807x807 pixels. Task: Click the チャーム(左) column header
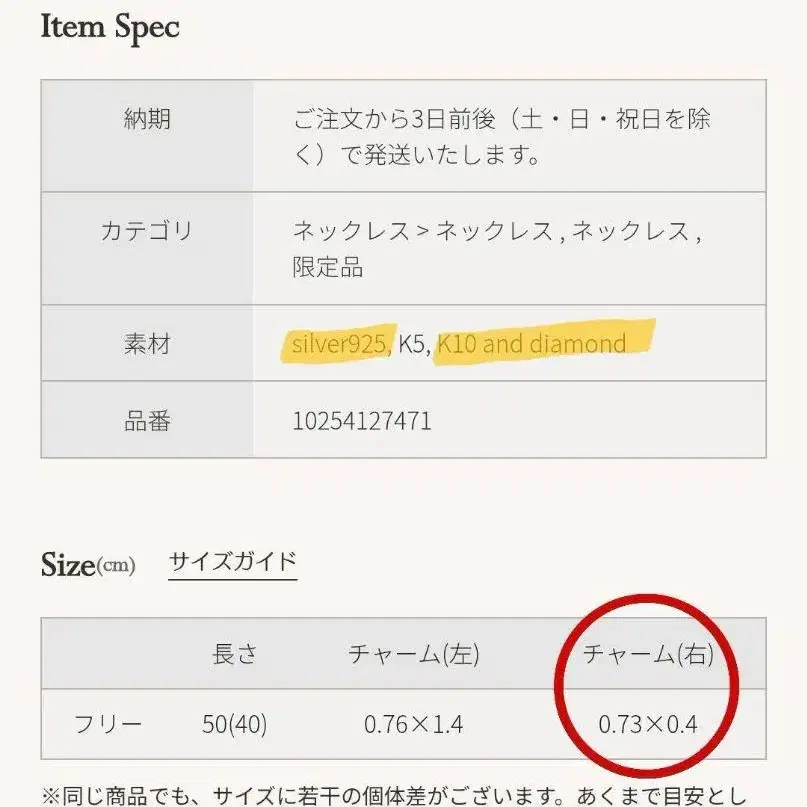click(x=413, y=655)
